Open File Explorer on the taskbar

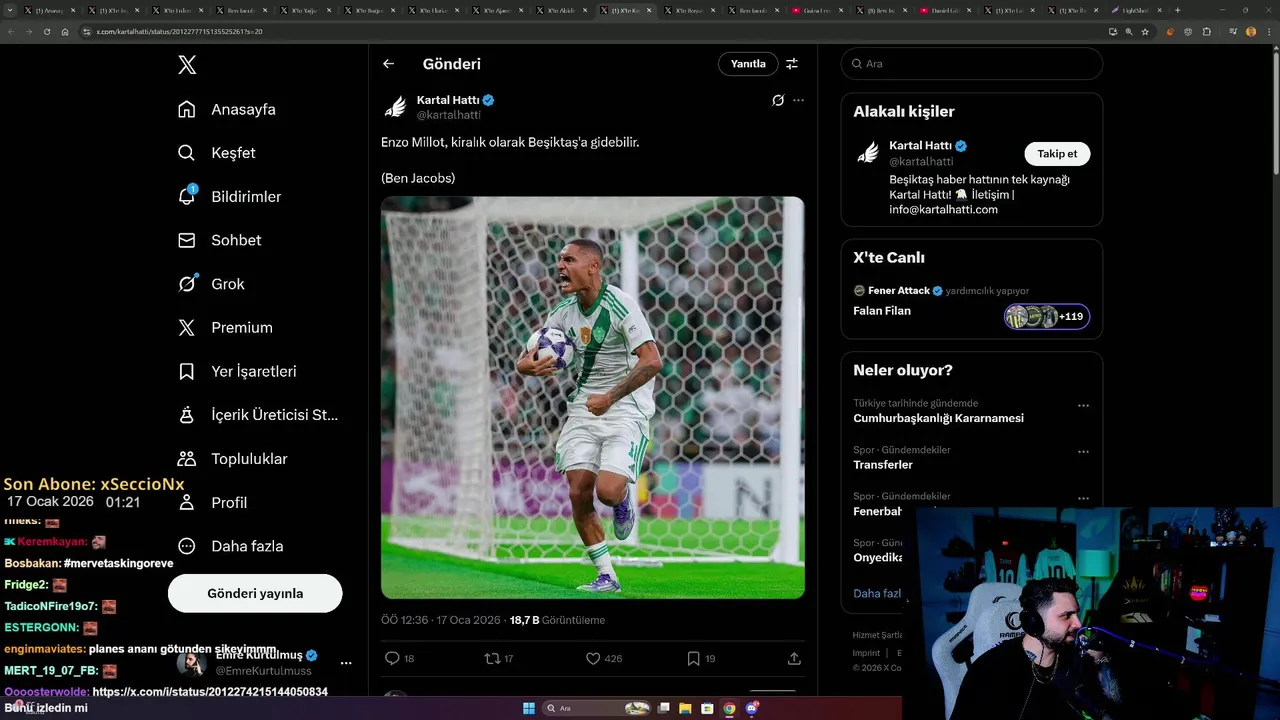coord(686,708)
